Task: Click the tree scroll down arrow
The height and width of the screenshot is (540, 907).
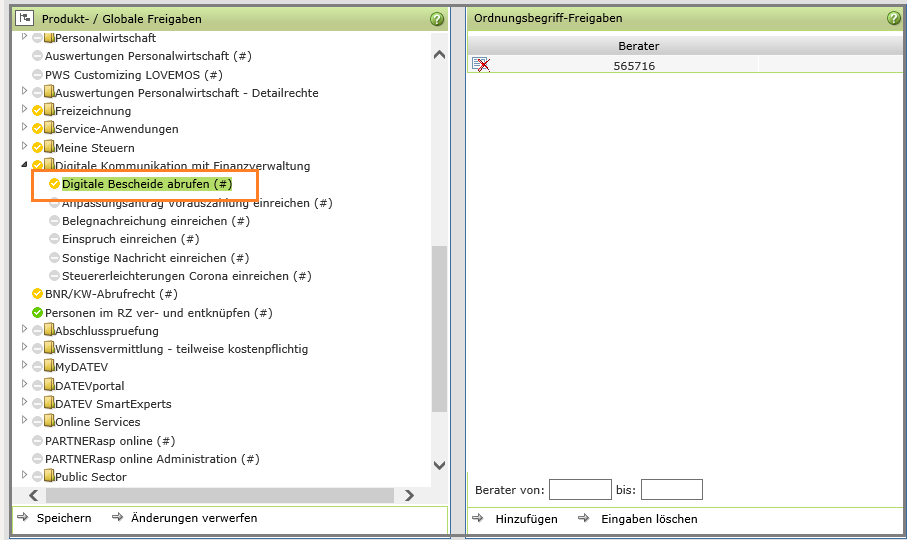Action: pos(440,465)
